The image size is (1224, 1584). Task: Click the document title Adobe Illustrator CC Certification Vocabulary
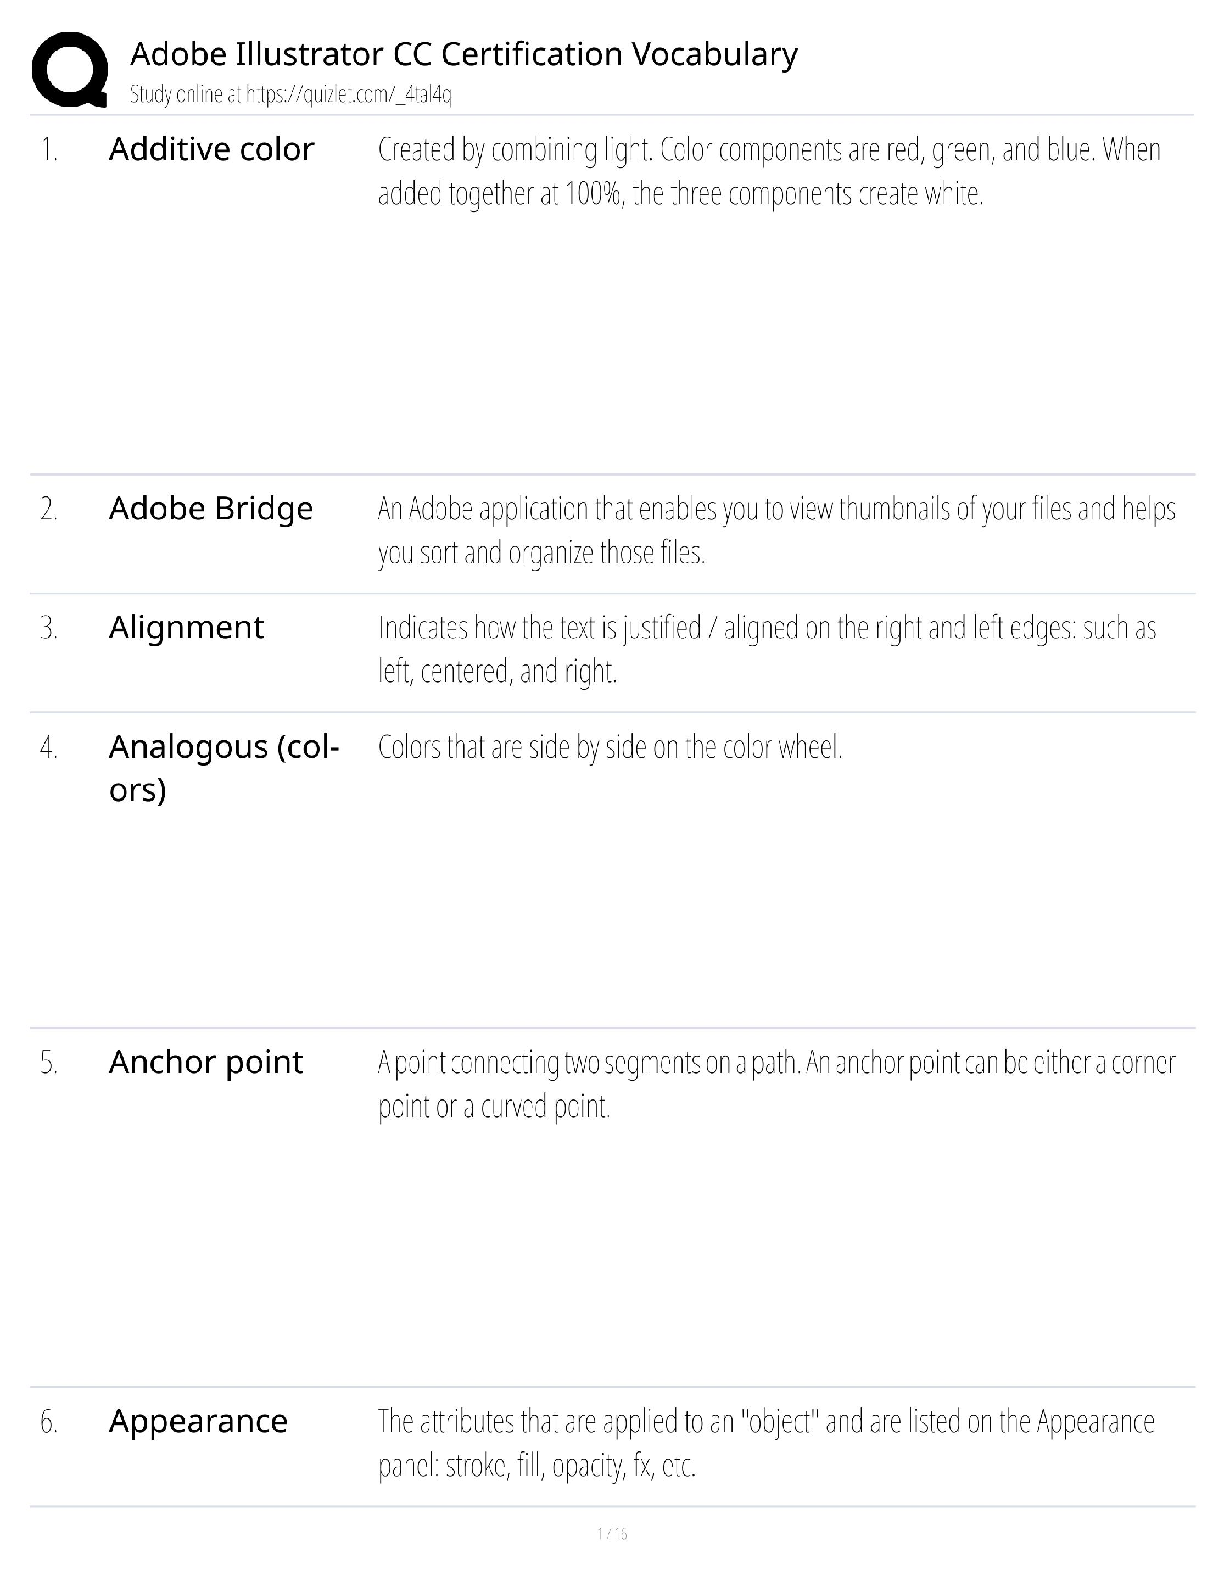click(464, 54)
